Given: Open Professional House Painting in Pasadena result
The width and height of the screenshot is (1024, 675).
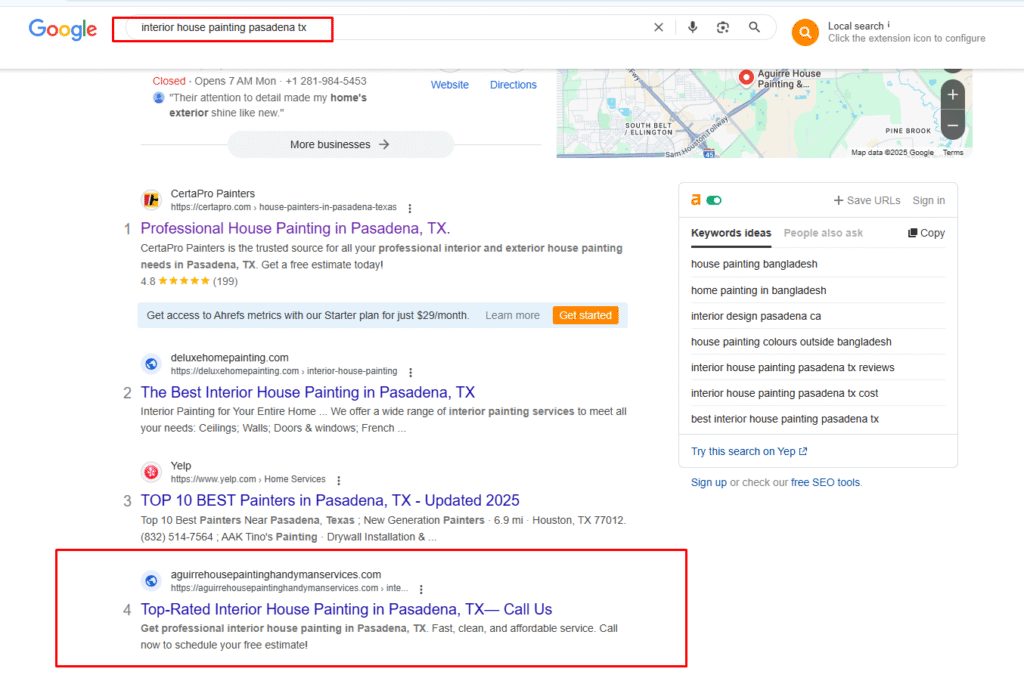Looking at the screenshot, I should (295, 228).
